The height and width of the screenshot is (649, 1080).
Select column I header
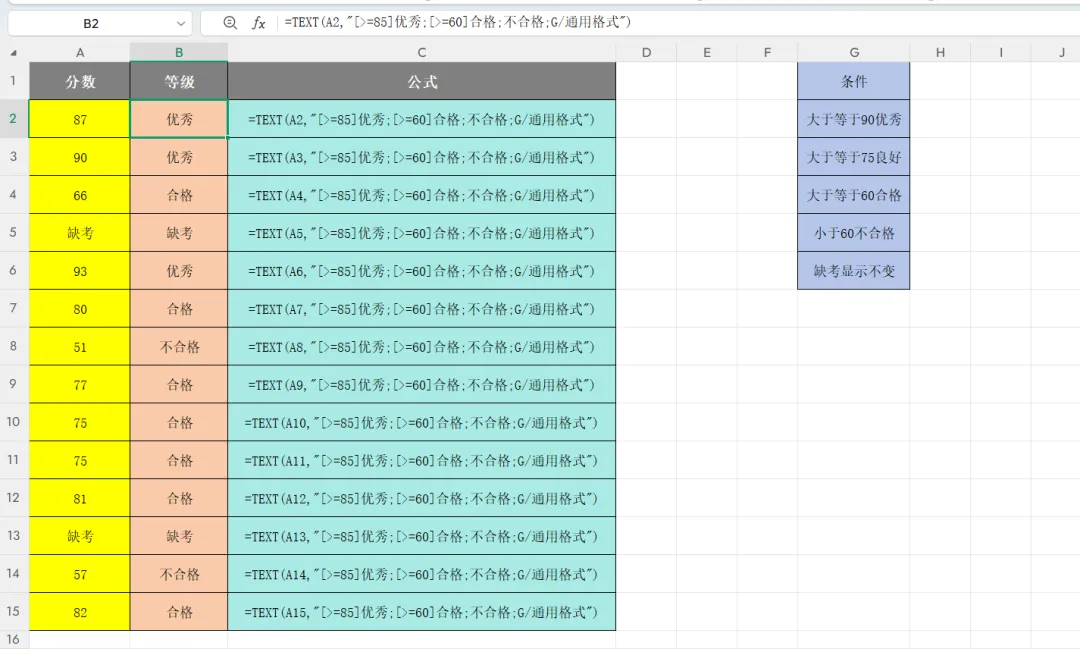pyautogui.click(x=1001, y=52)
